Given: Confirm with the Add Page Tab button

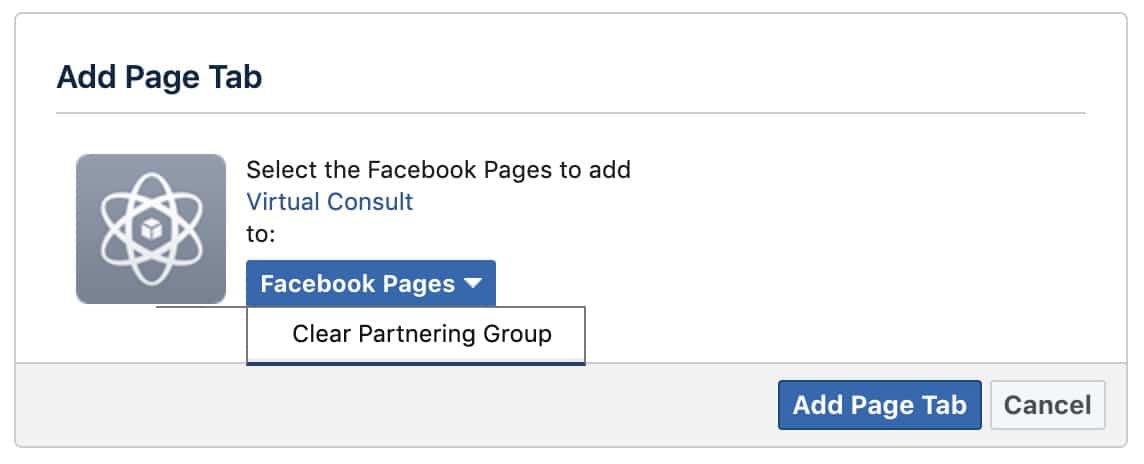Looking at the screenshot, I should coord(880,405).
